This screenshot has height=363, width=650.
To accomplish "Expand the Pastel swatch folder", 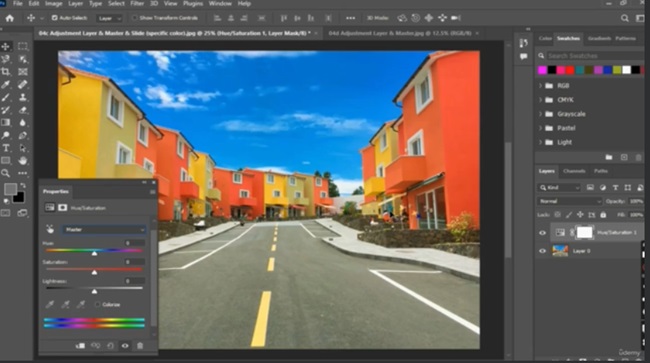I will 541,128.
